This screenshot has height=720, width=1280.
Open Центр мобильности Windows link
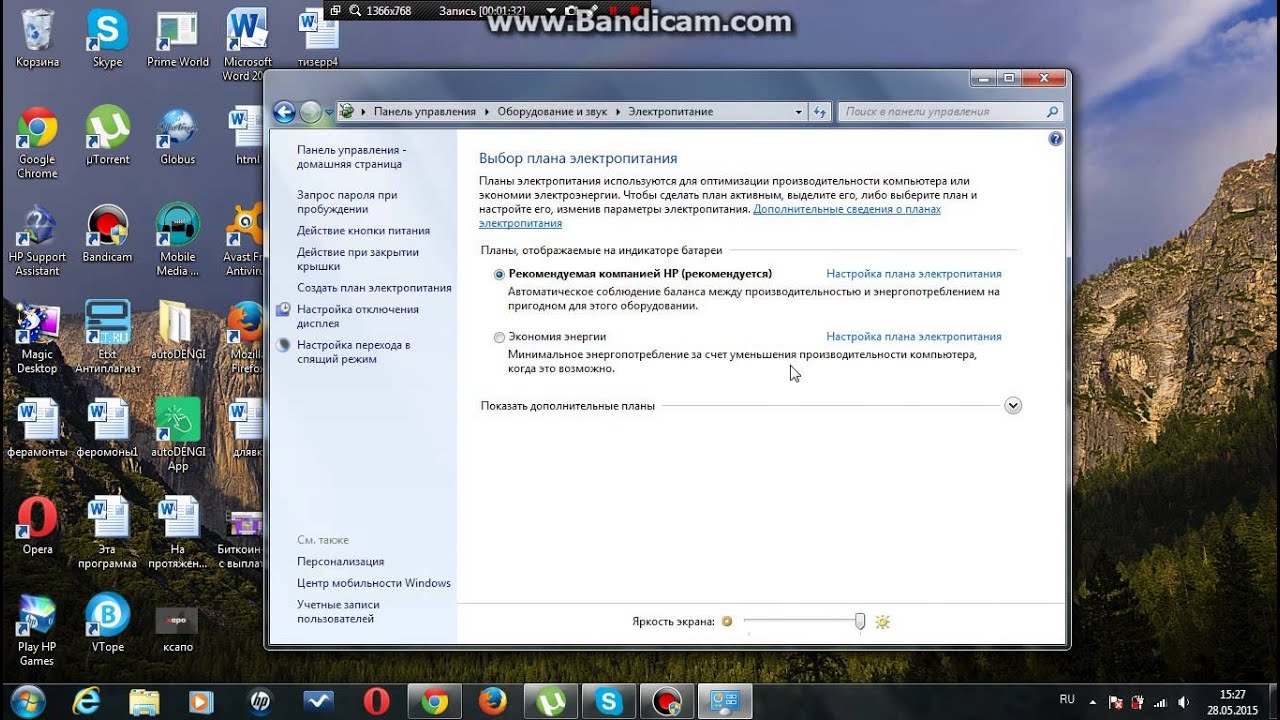point(373,583)
